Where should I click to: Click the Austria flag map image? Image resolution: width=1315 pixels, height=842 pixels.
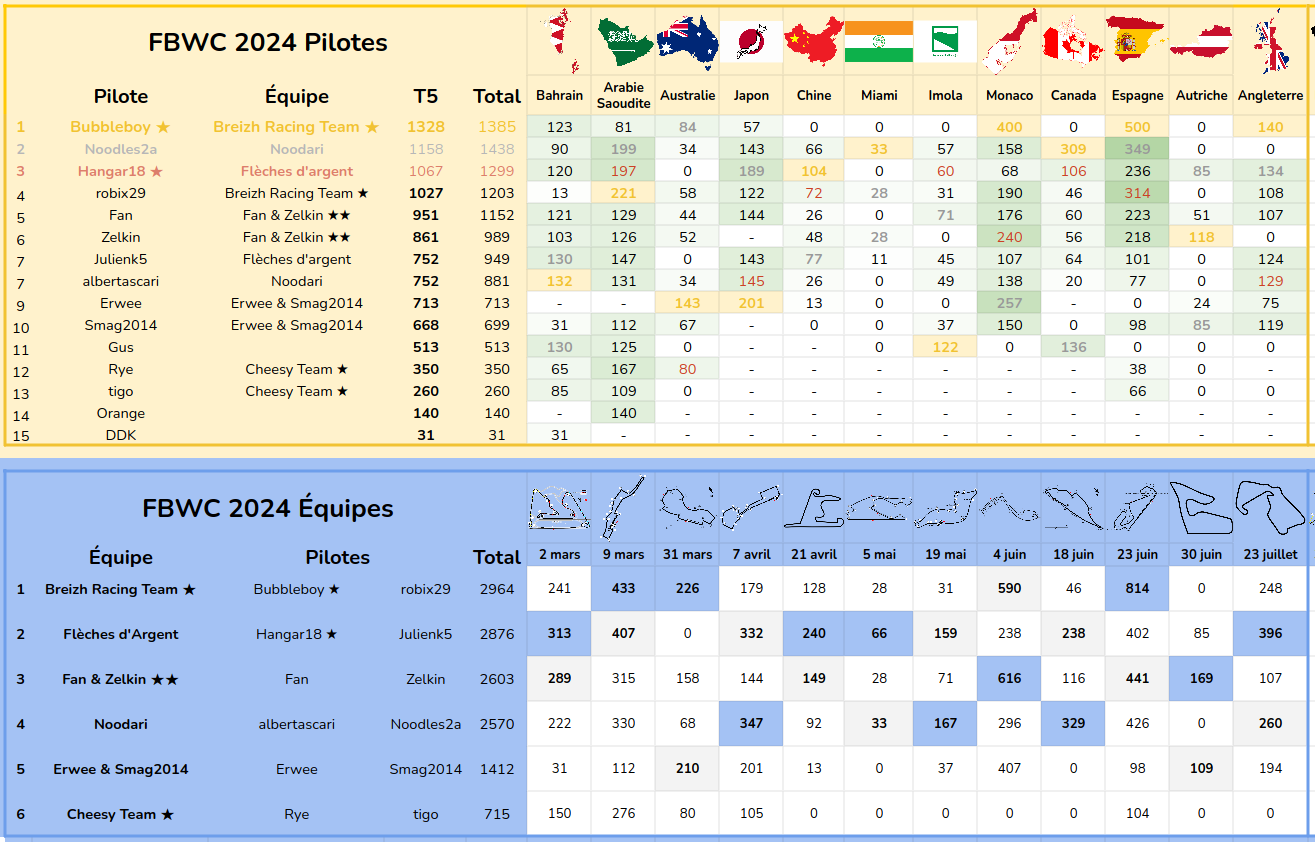point(1201,42)
